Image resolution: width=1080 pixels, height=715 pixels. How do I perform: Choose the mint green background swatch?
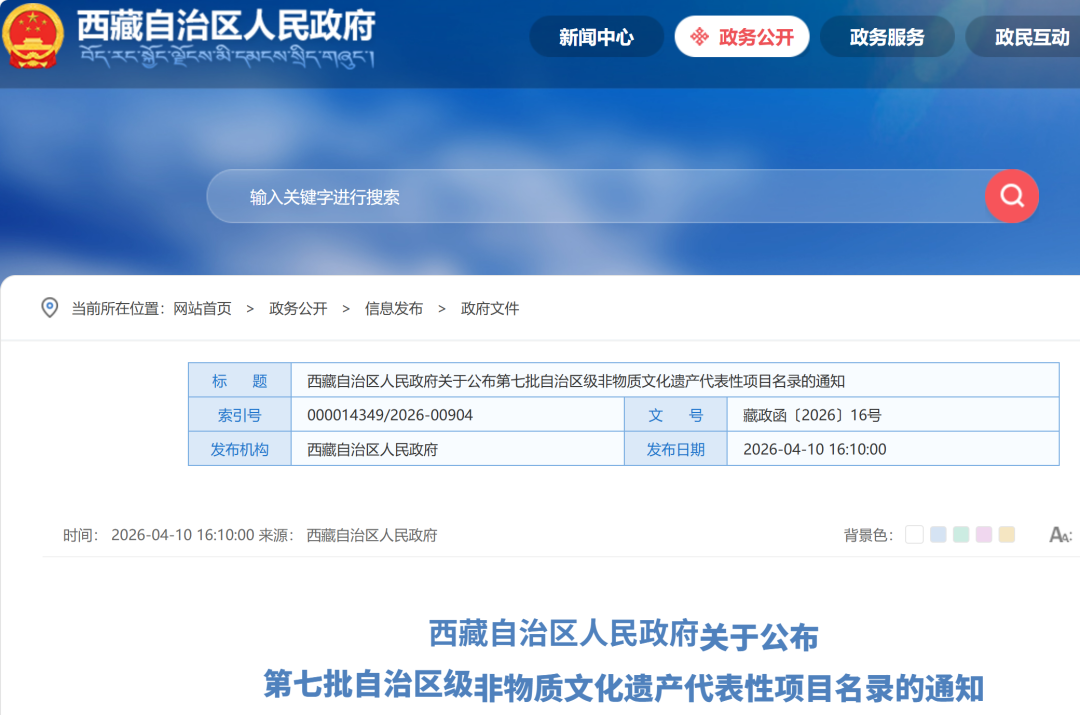961,535
